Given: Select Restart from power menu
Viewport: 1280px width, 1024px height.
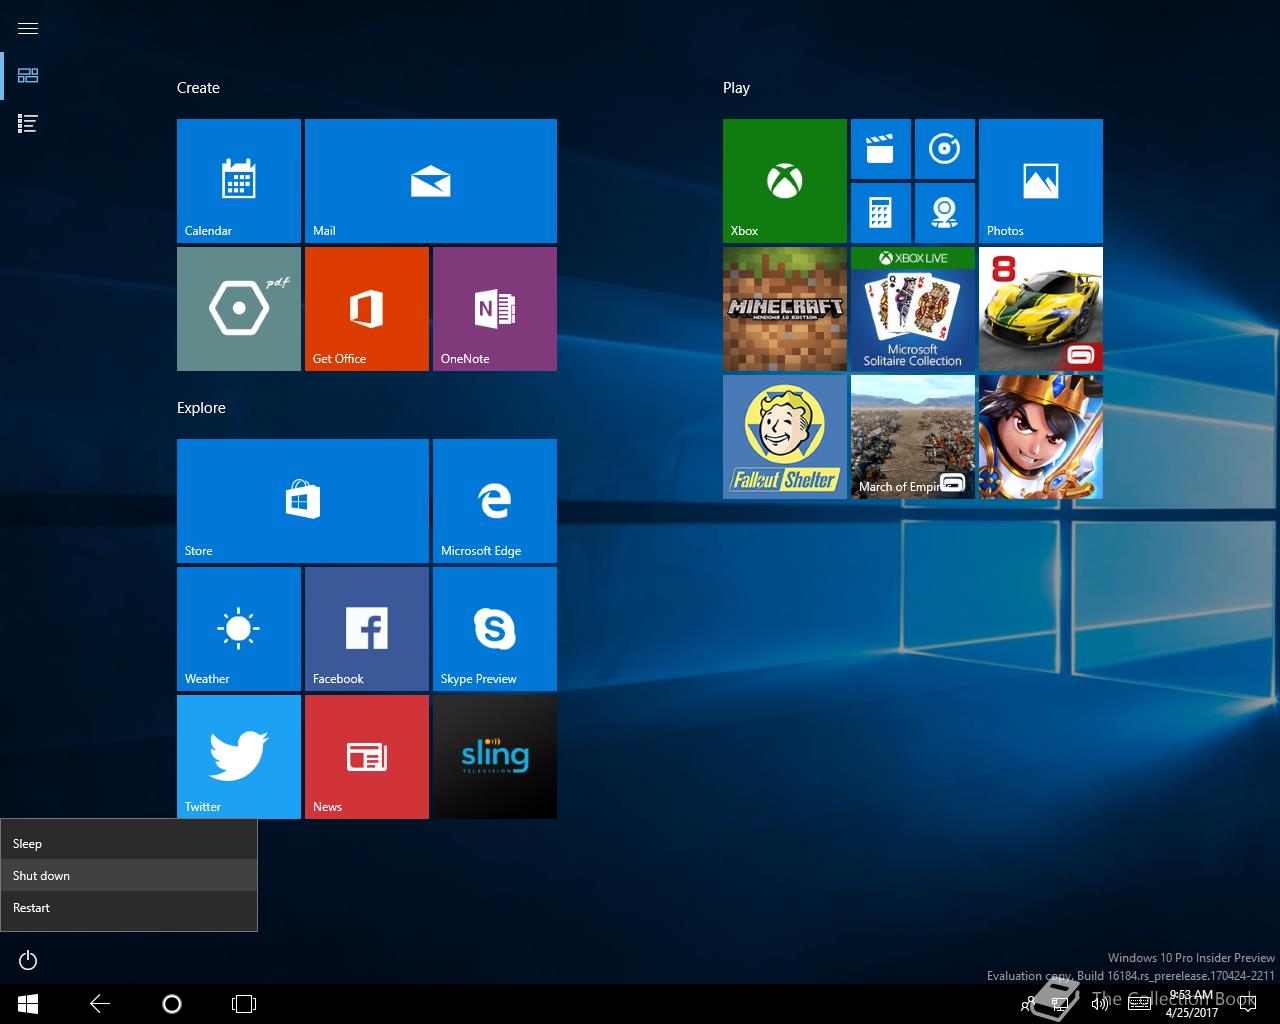Looking at the screenshot, I should 129,908.
